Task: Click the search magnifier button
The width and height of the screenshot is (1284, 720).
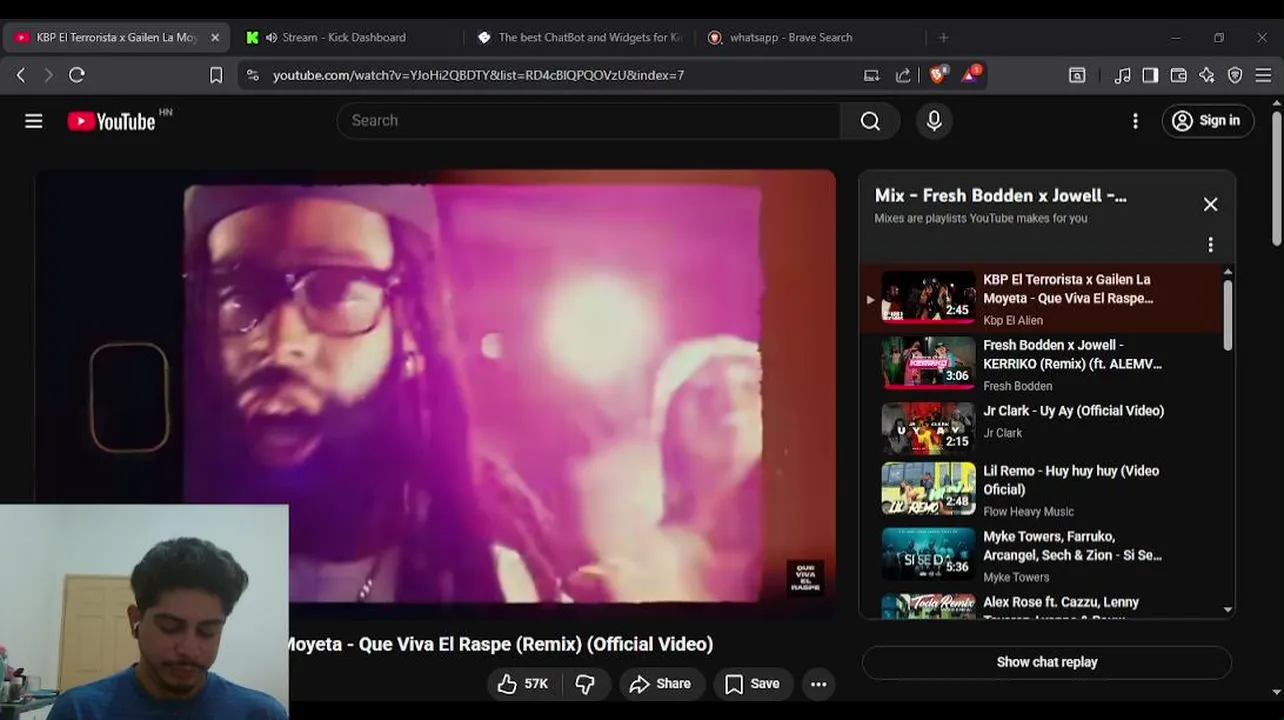Action: 870,121
